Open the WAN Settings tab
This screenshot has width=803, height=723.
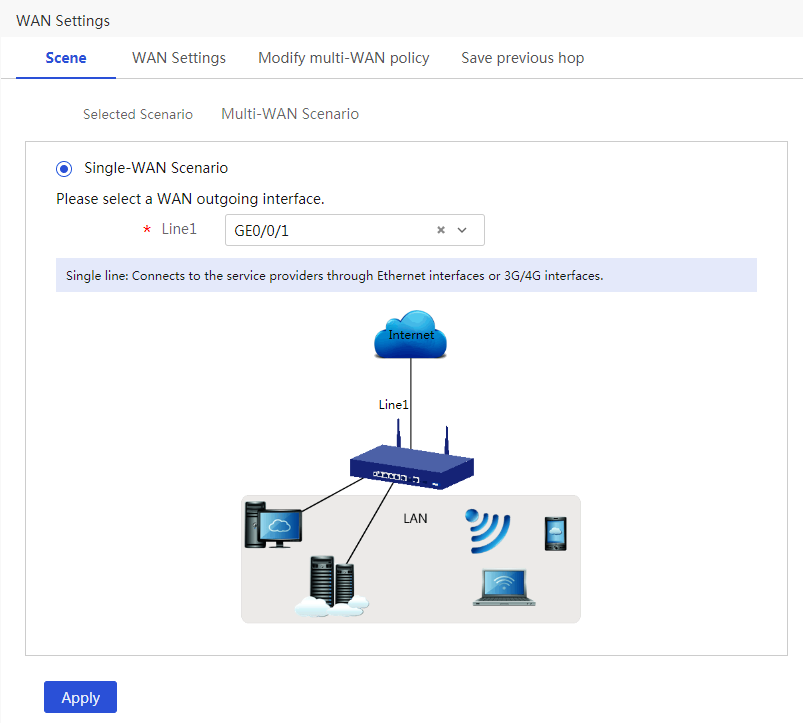[179, 58]
